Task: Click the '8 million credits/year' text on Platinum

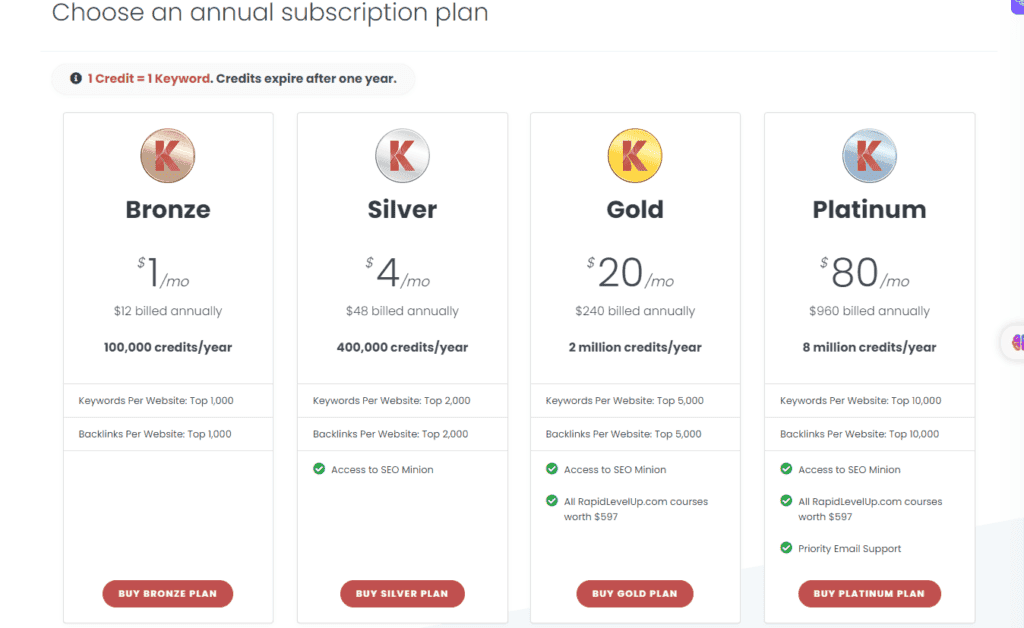Action: click(868, 345)
